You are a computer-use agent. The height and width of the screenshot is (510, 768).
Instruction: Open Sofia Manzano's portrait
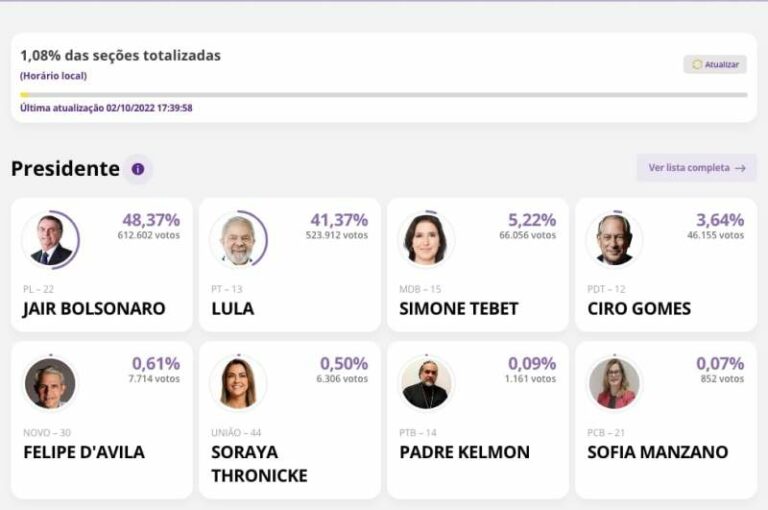[x=614, y=383]
